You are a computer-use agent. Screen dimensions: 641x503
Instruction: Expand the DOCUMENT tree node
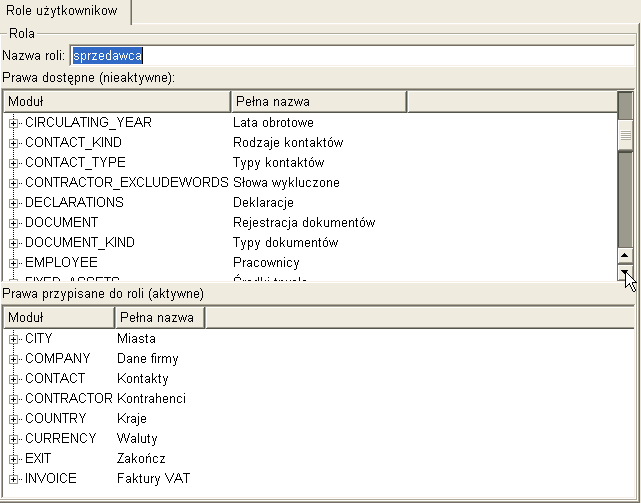[13, 223]
